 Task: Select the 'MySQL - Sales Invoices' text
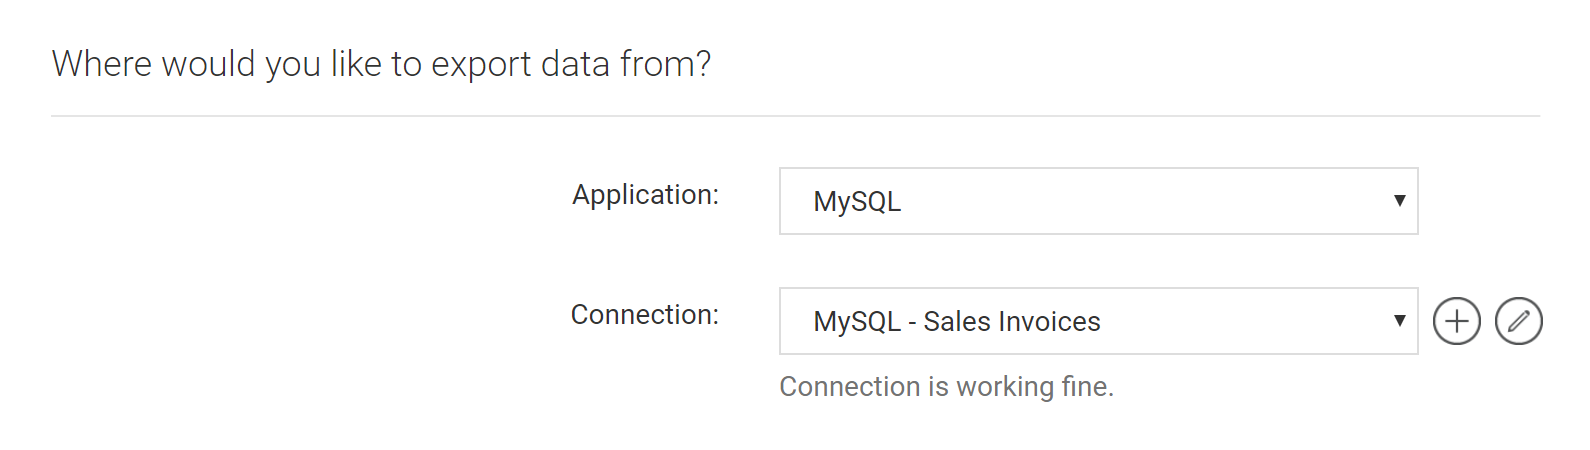(957, 321)
